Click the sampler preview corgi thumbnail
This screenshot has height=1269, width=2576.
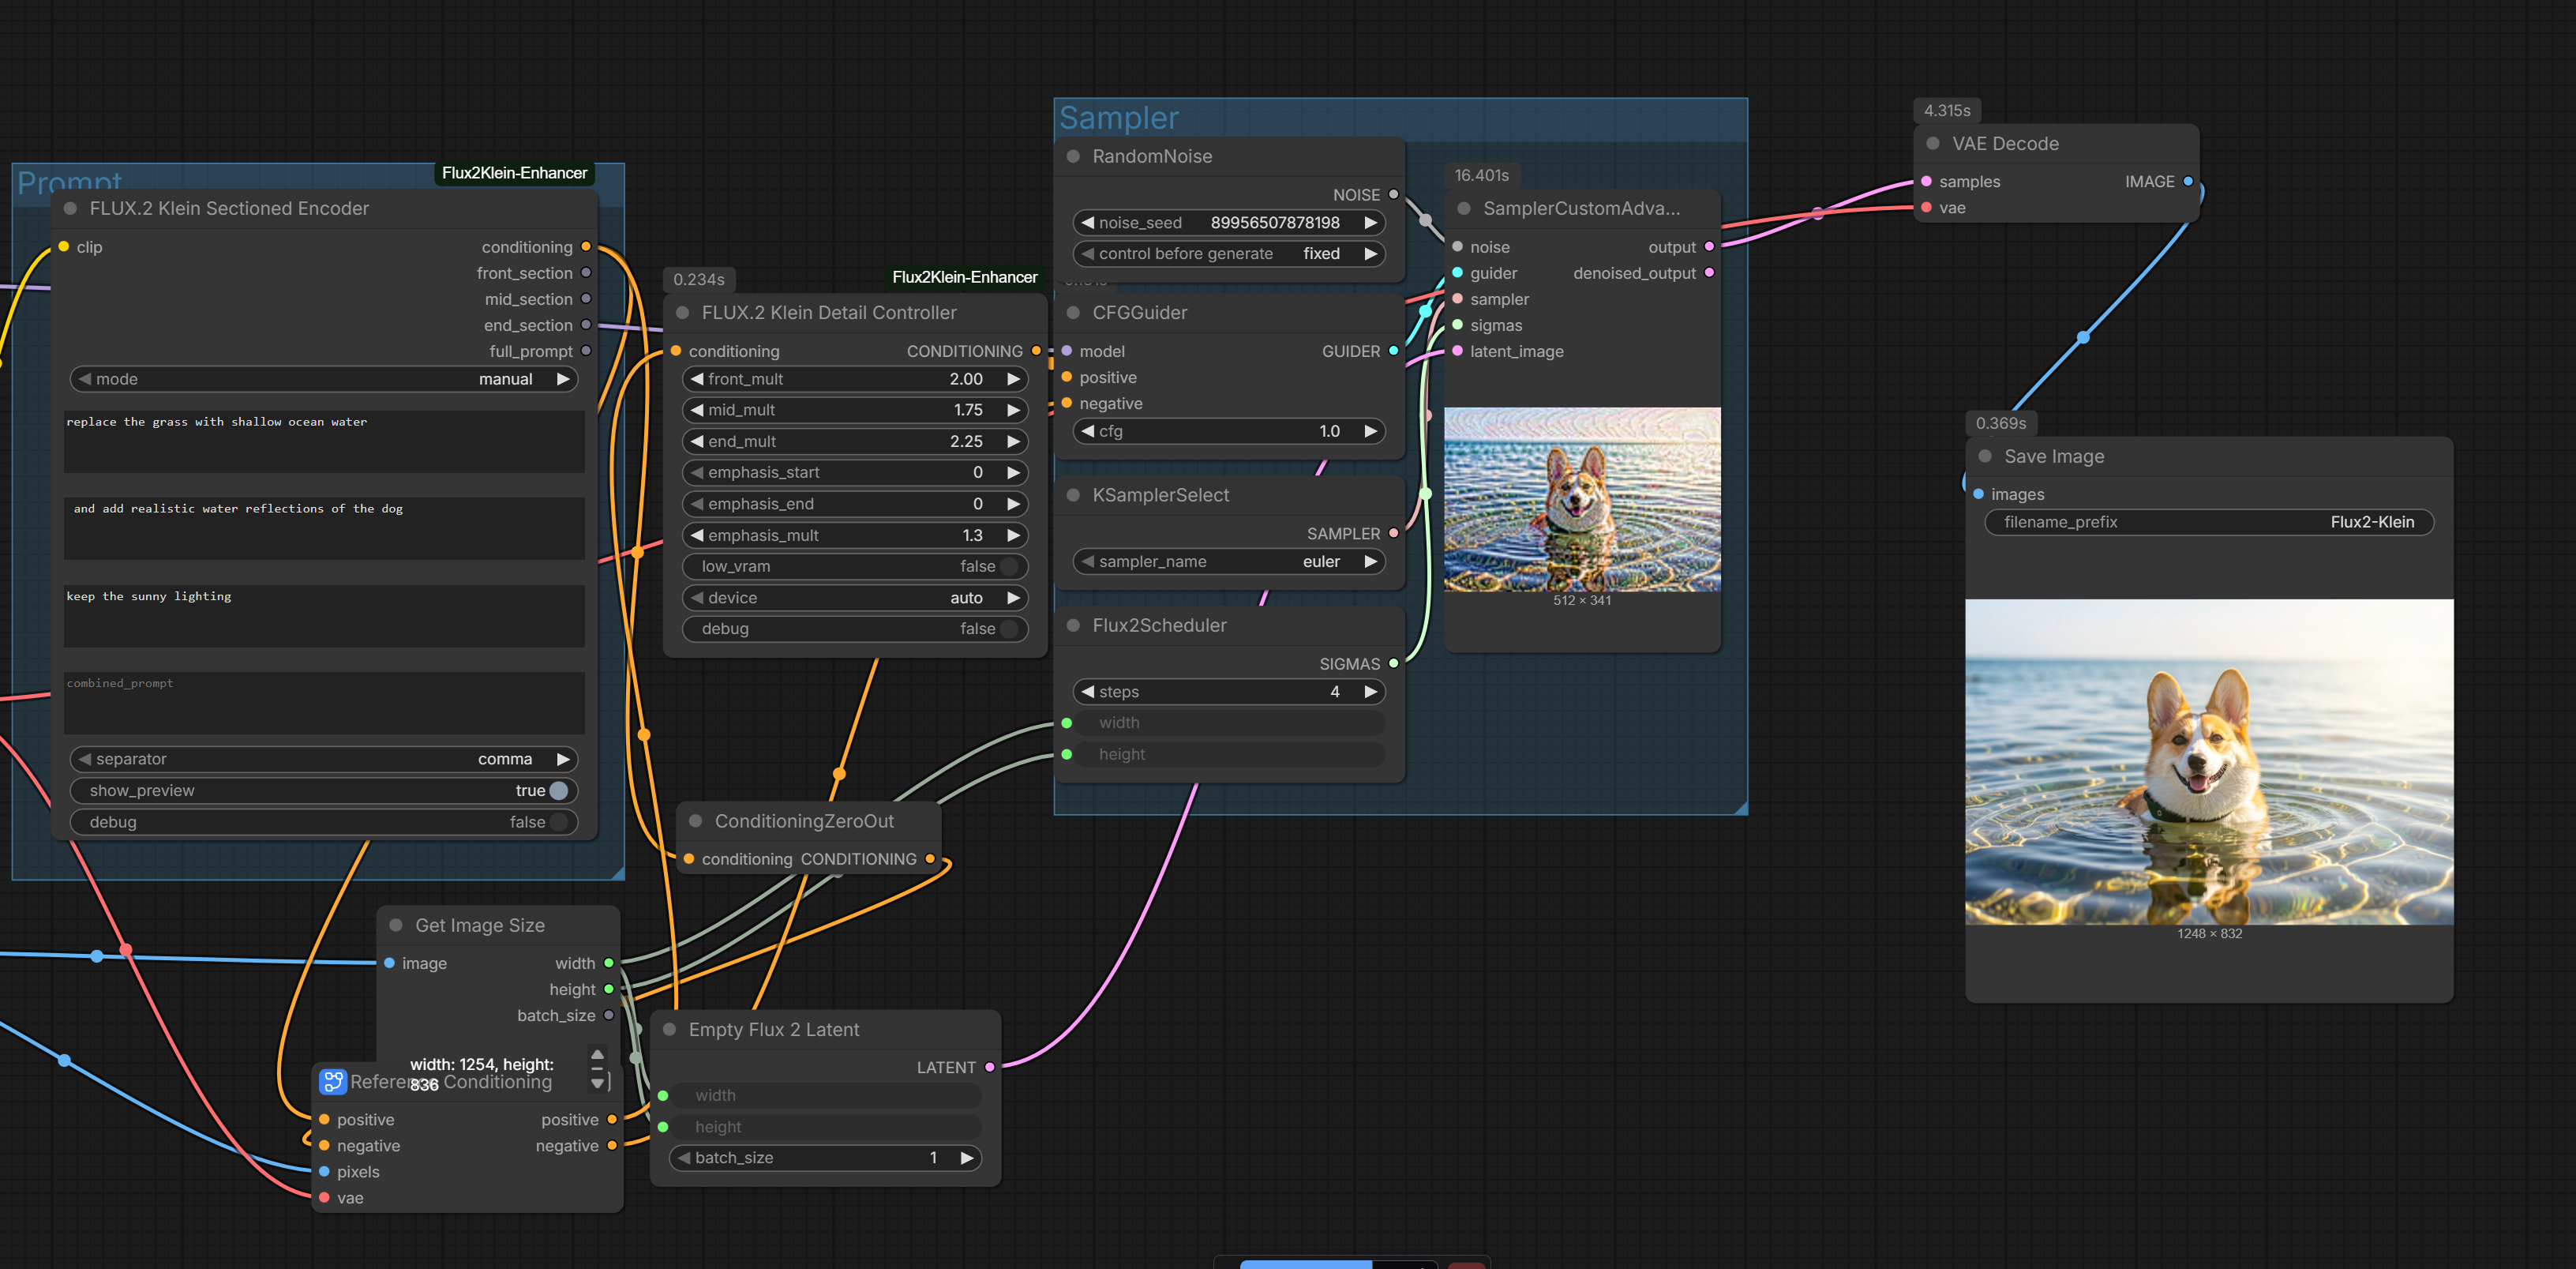click(x=1582, y=499)
